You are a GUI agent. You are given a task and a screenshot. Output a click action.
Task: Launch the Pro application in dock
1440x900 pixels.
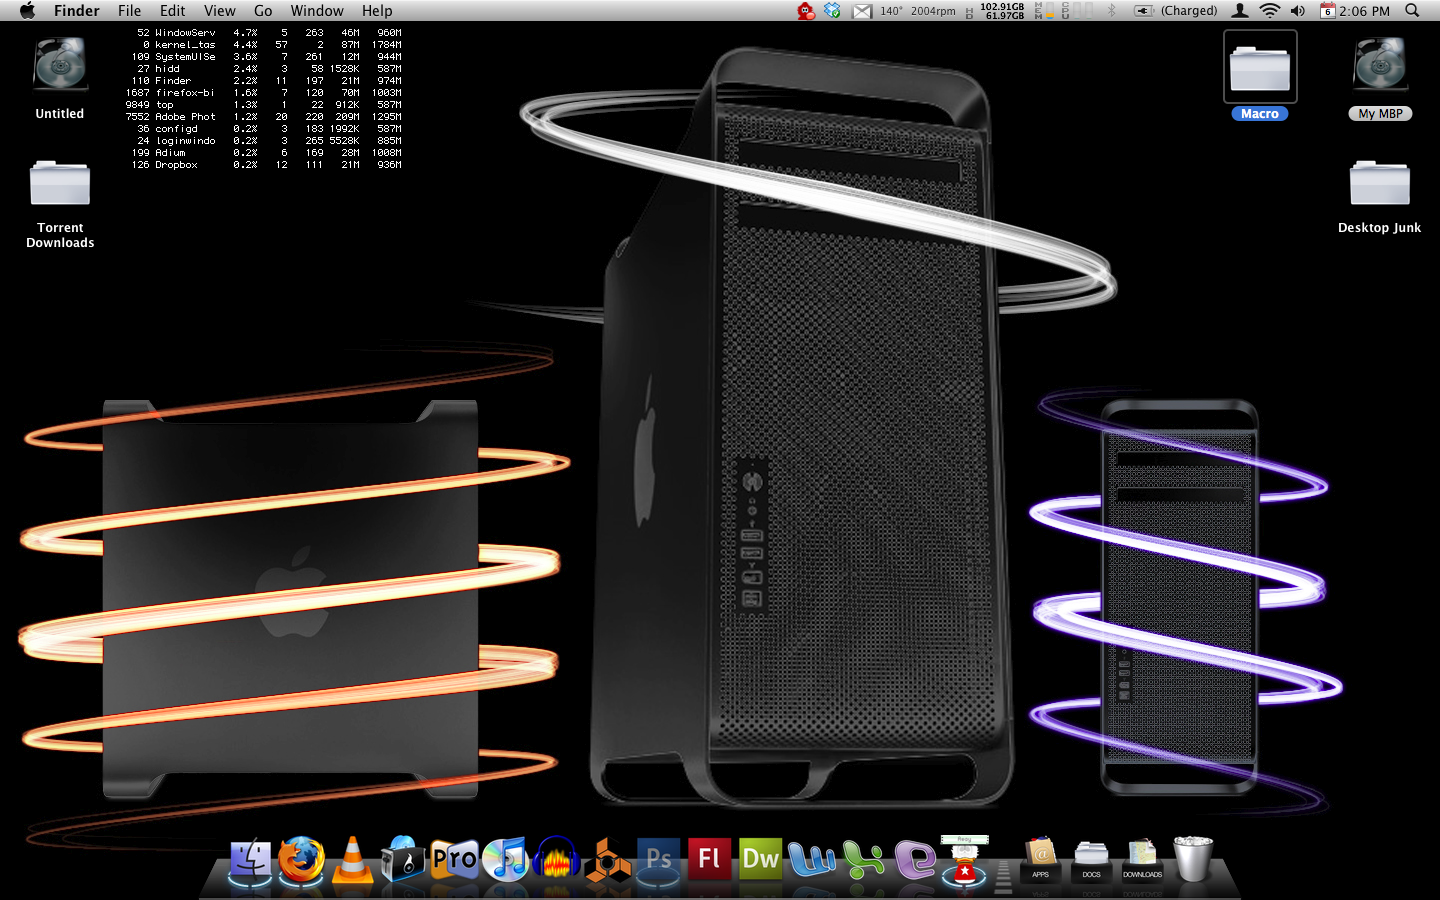[454, 860]
